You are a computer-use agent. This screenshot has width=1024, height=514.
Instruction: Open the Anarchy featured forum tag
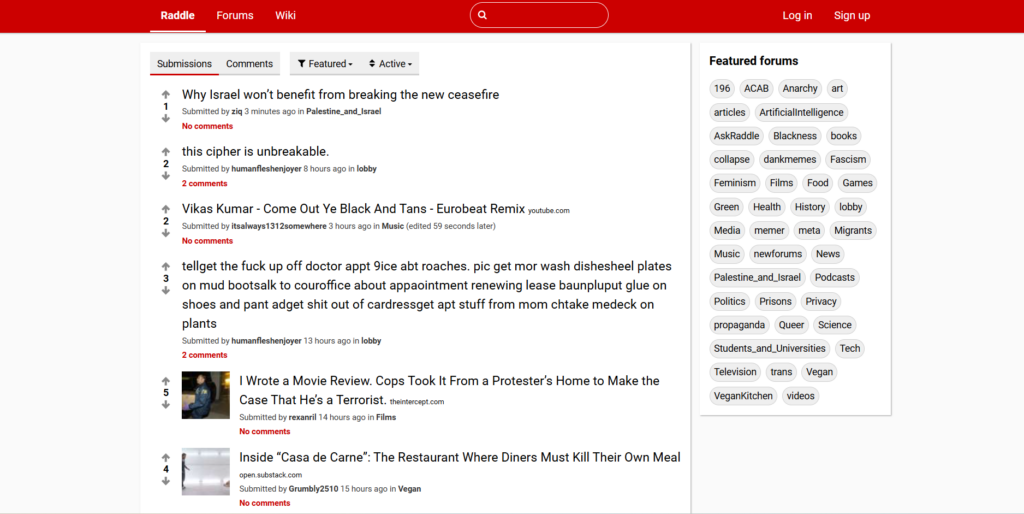click(800, 89)
